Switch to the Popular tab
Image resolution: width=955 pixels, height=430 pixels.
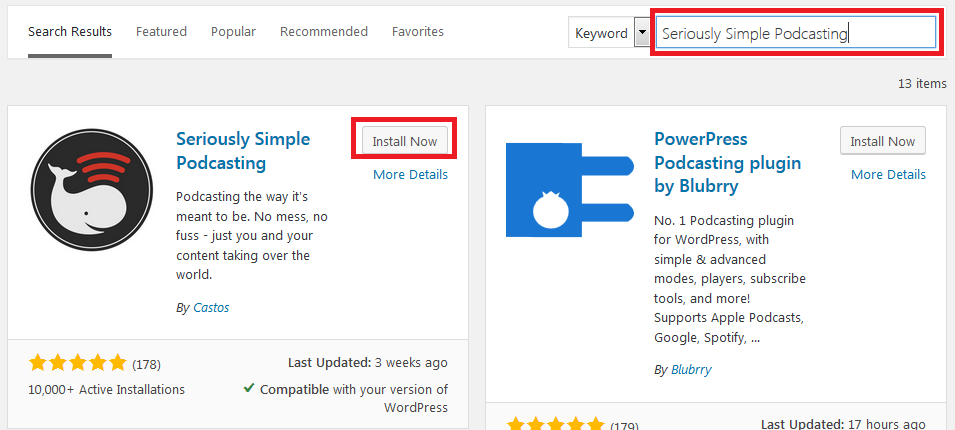pos(233,32)
